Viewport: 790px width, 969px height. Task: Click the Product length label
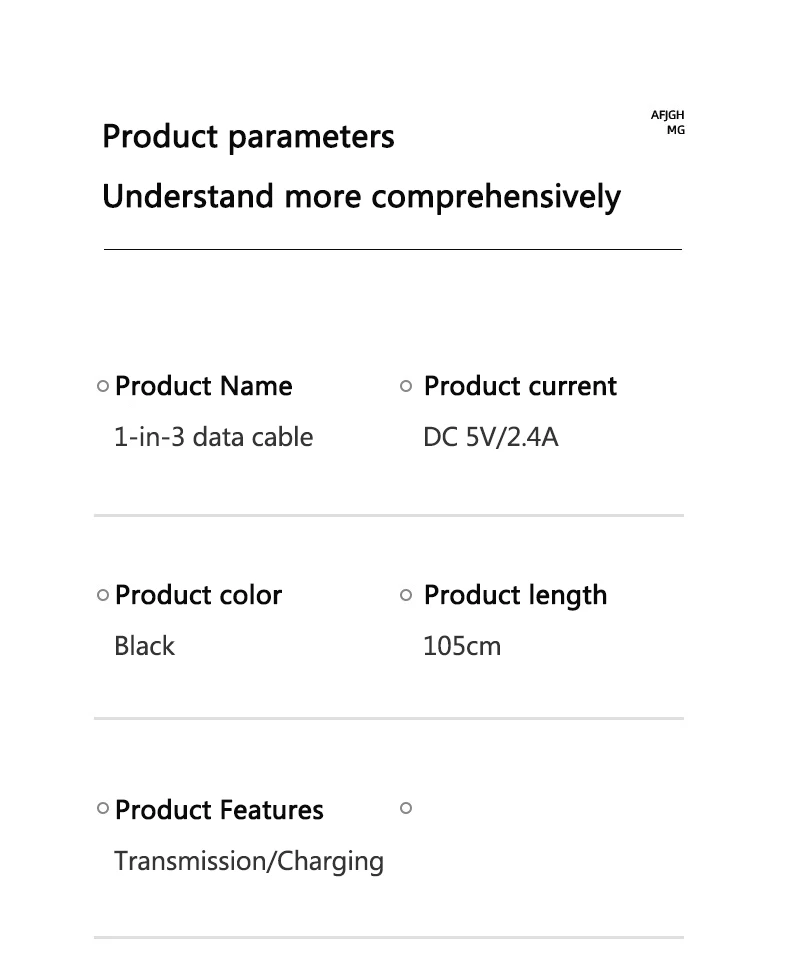[x=515, y=595]
